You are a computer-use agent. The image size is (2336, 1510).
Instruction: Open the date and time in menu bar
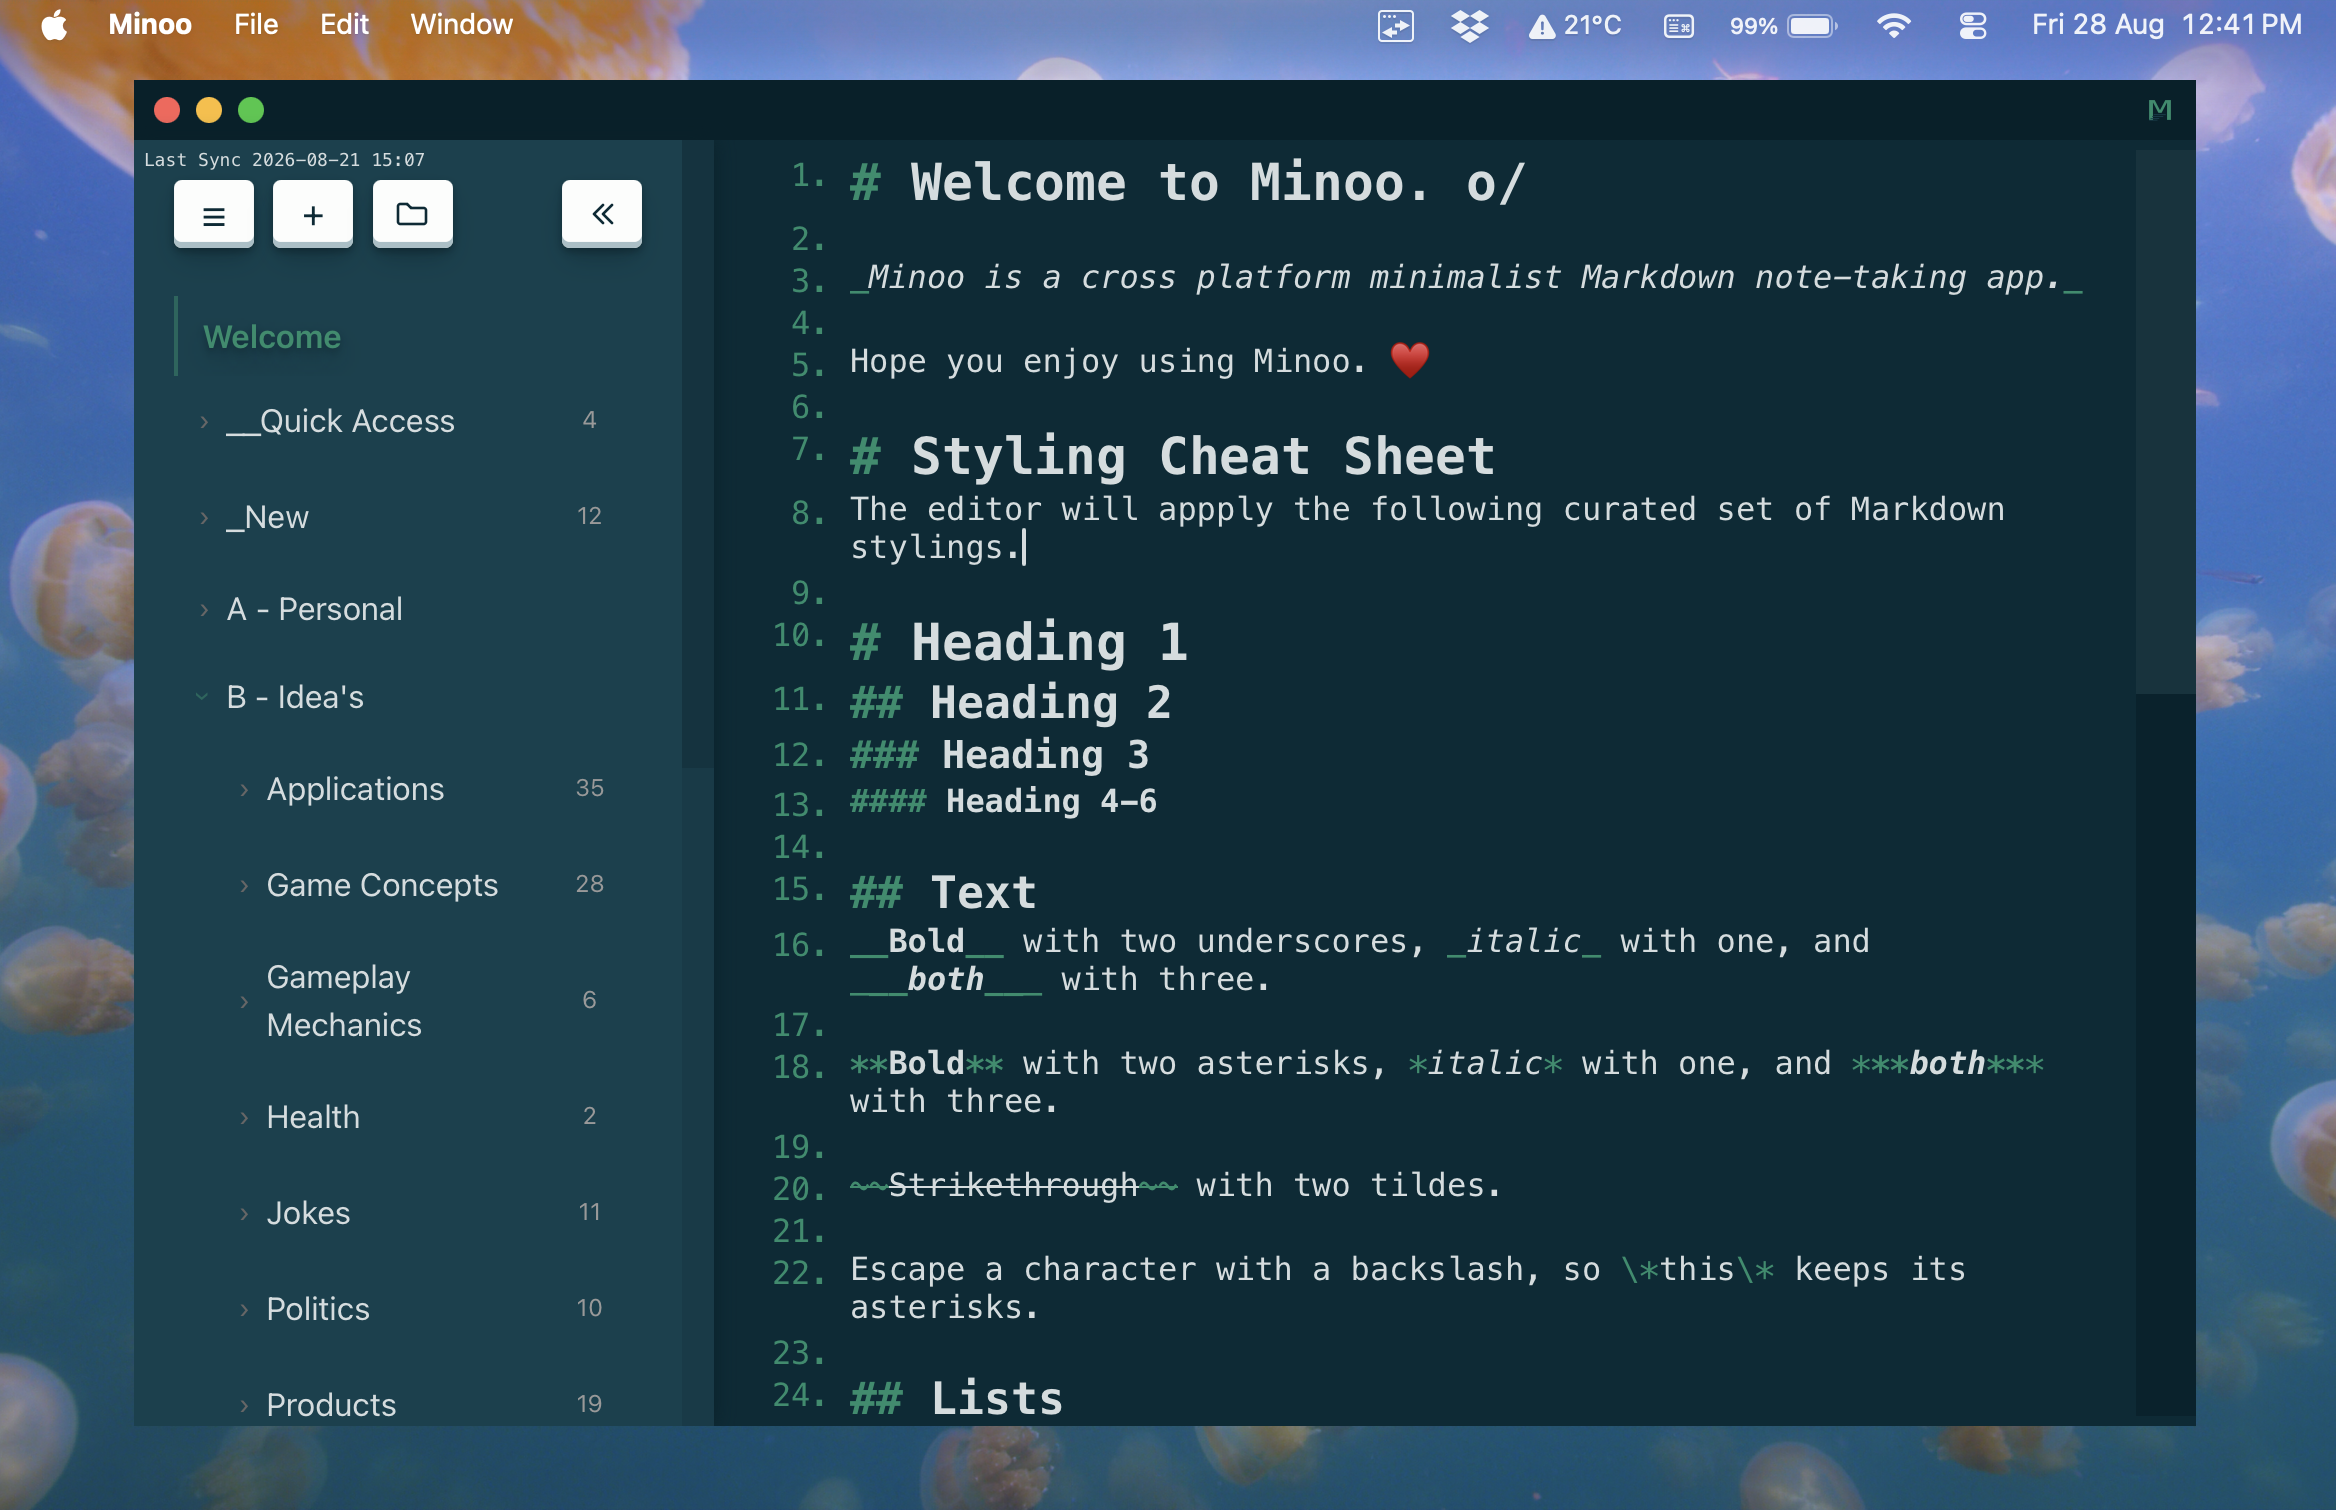[2166, 25]
